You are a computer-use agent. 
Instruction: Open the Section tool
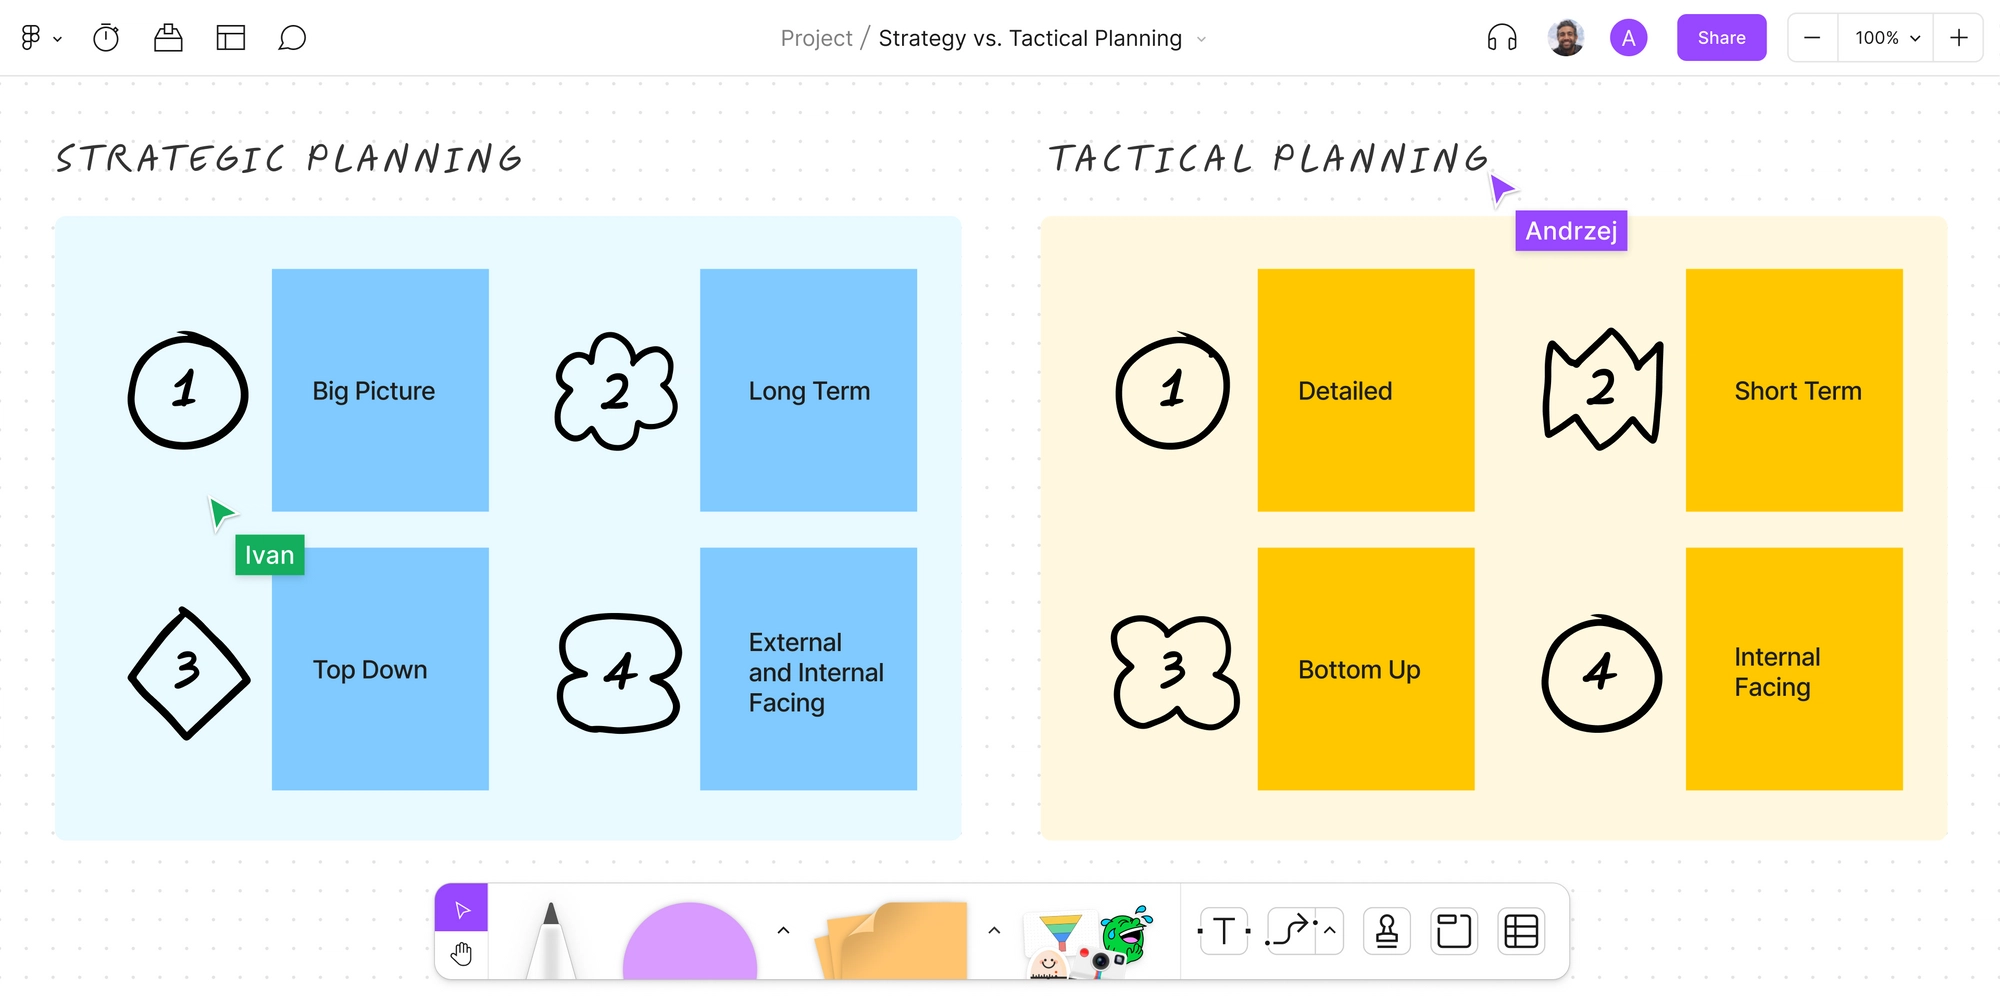(x=1453, y=930)
